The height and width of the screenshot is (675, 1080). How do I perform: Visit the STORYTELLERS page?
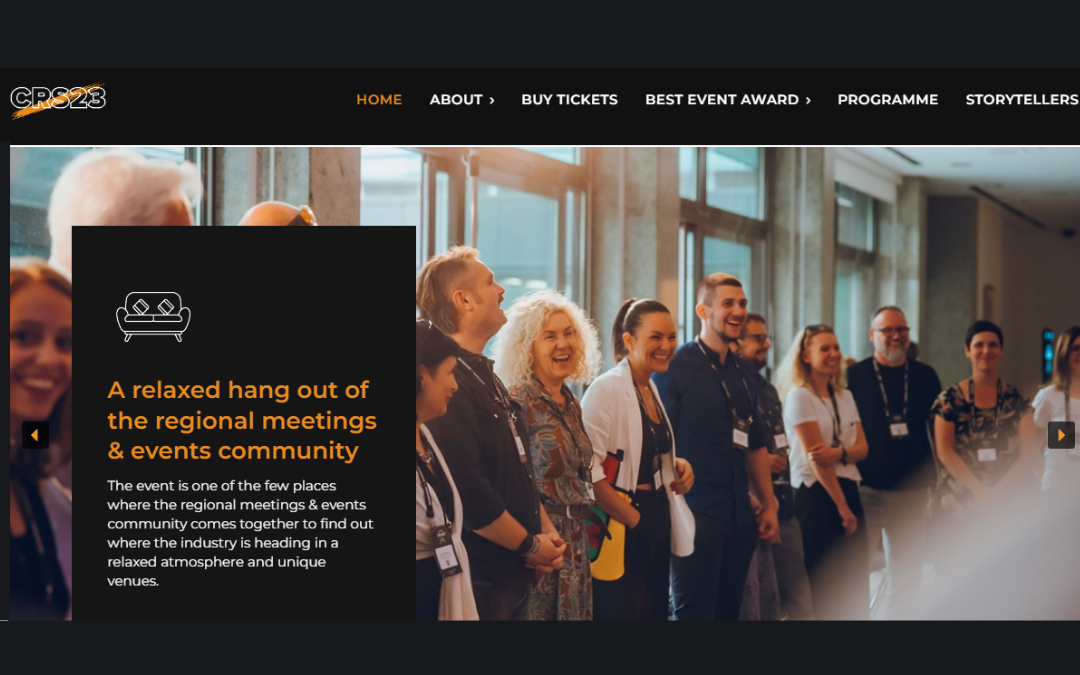[1022, 99]
